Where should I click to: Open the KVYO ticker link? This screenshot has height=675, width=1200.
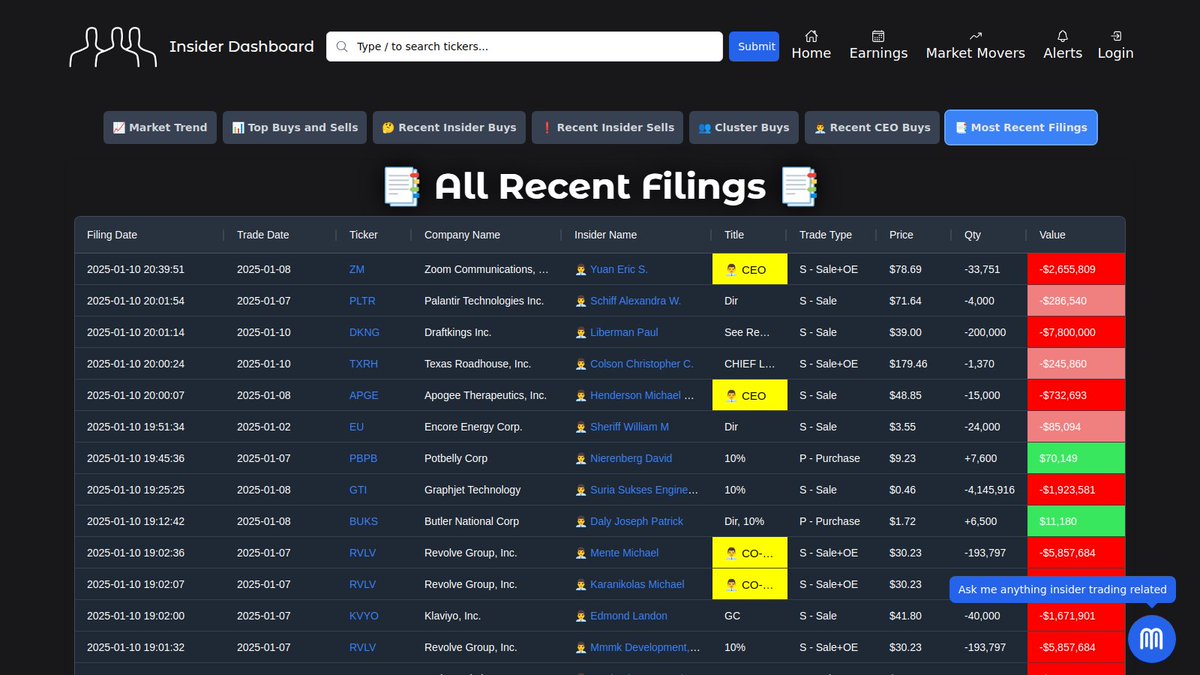pos(364,616)
